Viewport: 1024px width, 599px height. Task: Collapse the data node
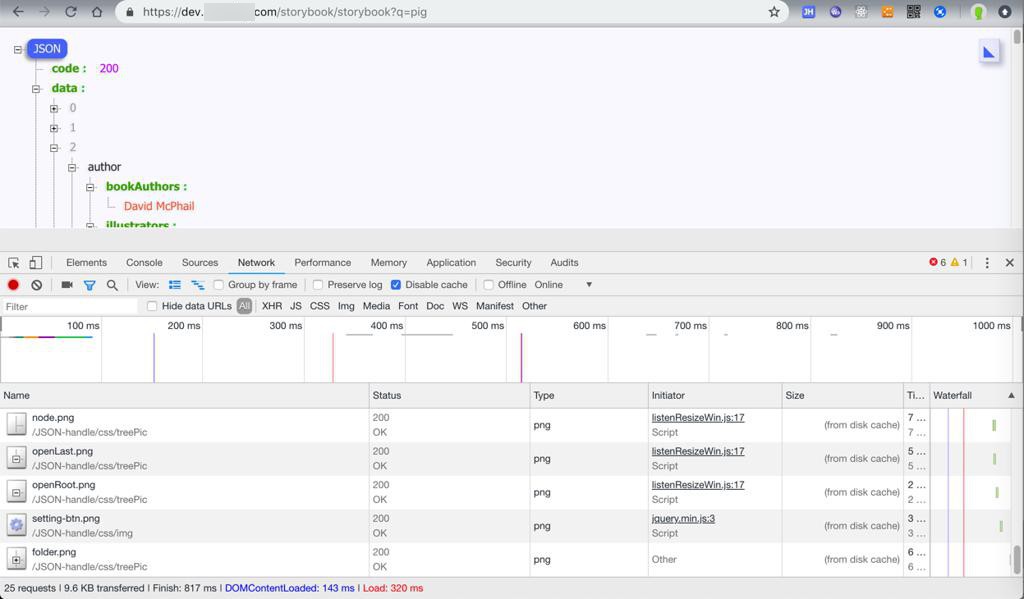click(37, 89)
